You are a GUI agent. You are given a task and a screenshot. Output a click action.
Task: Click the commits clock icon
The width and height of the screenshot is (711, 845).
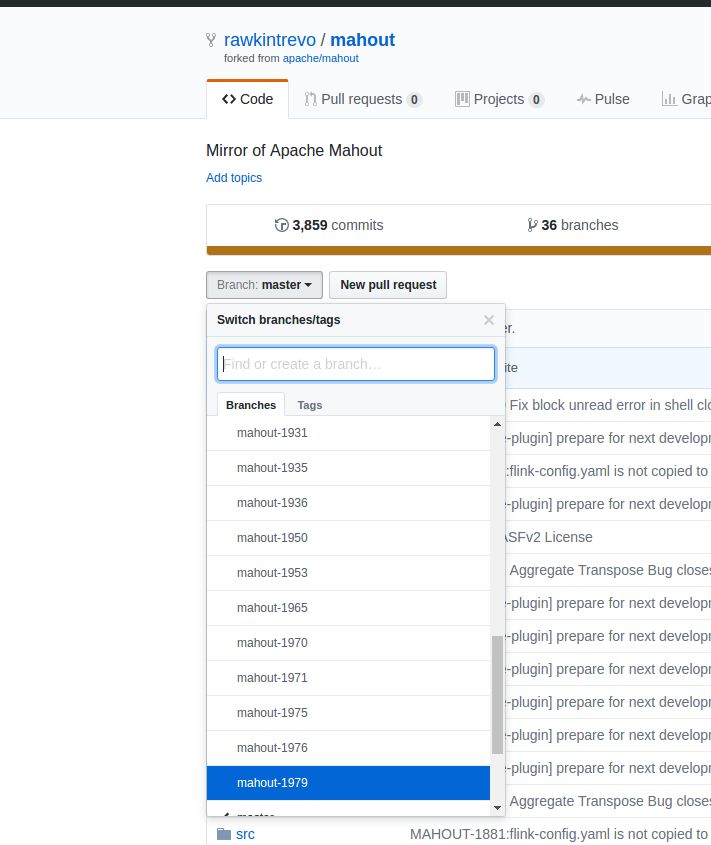click(x=281, y=225)
